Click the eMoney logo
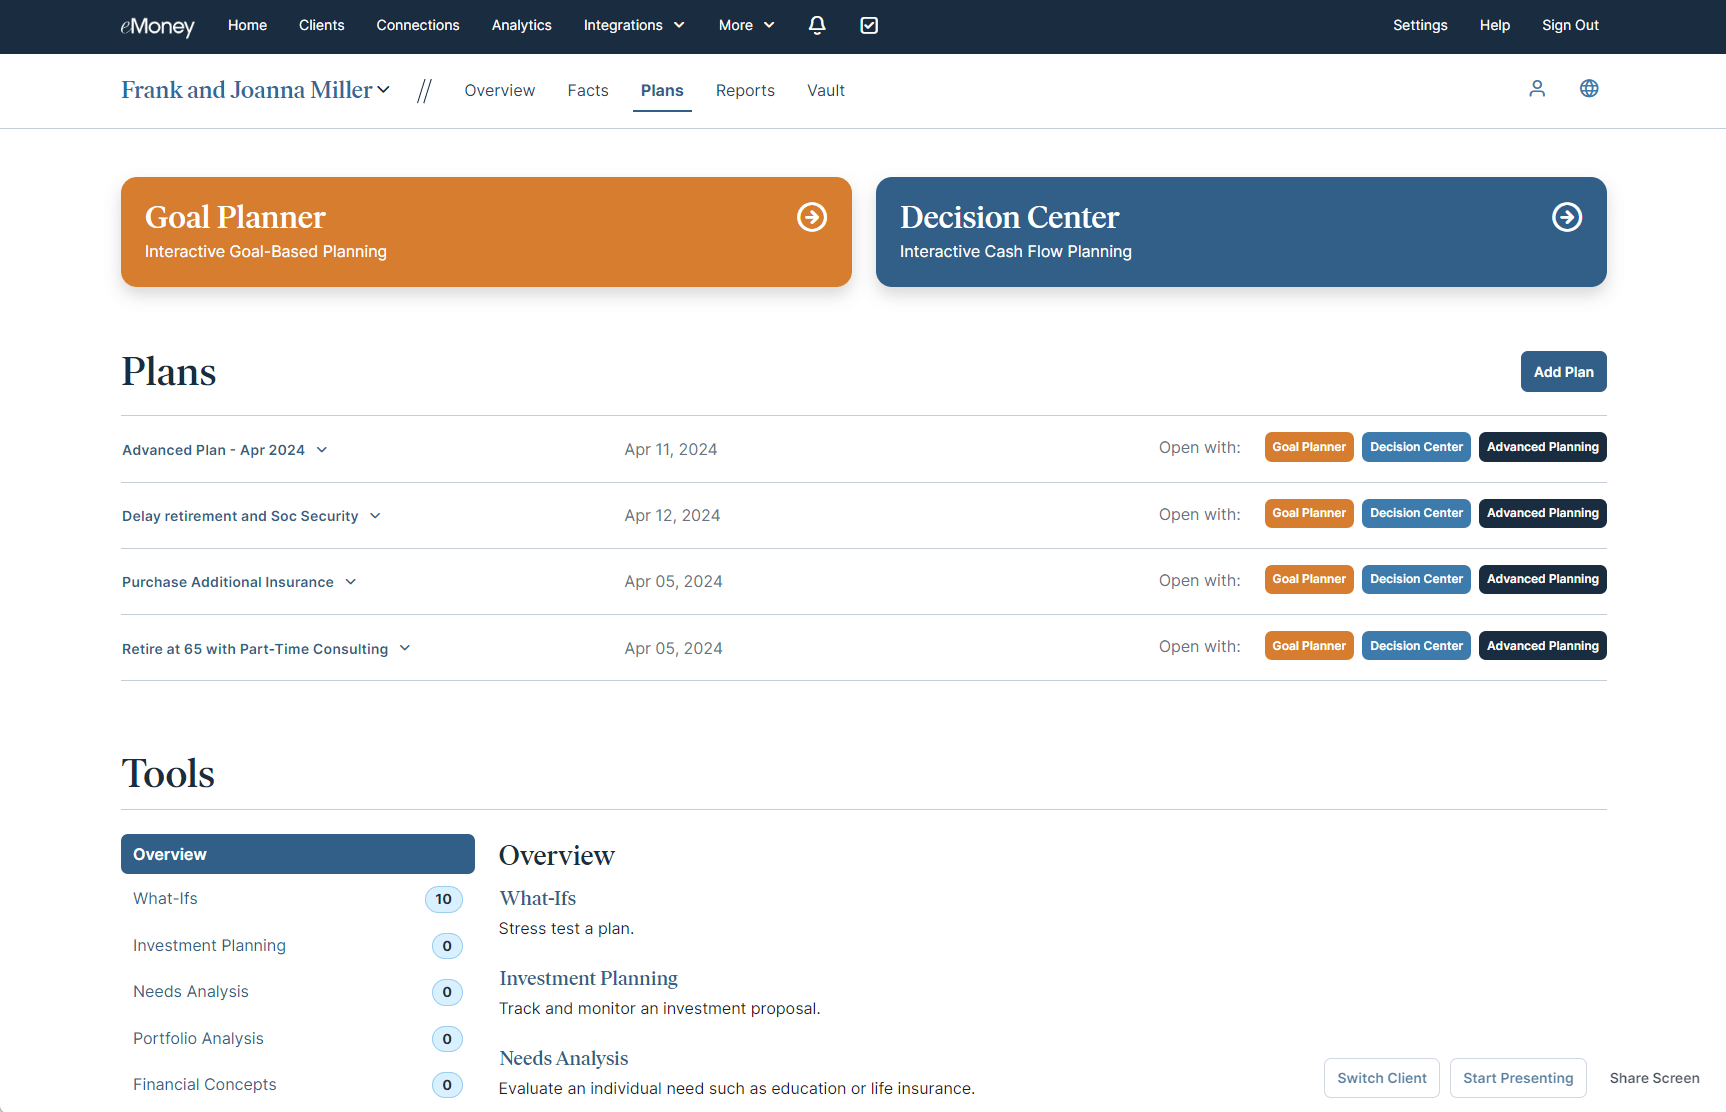Screen dimensions: 1726x1112 point(157,26)
